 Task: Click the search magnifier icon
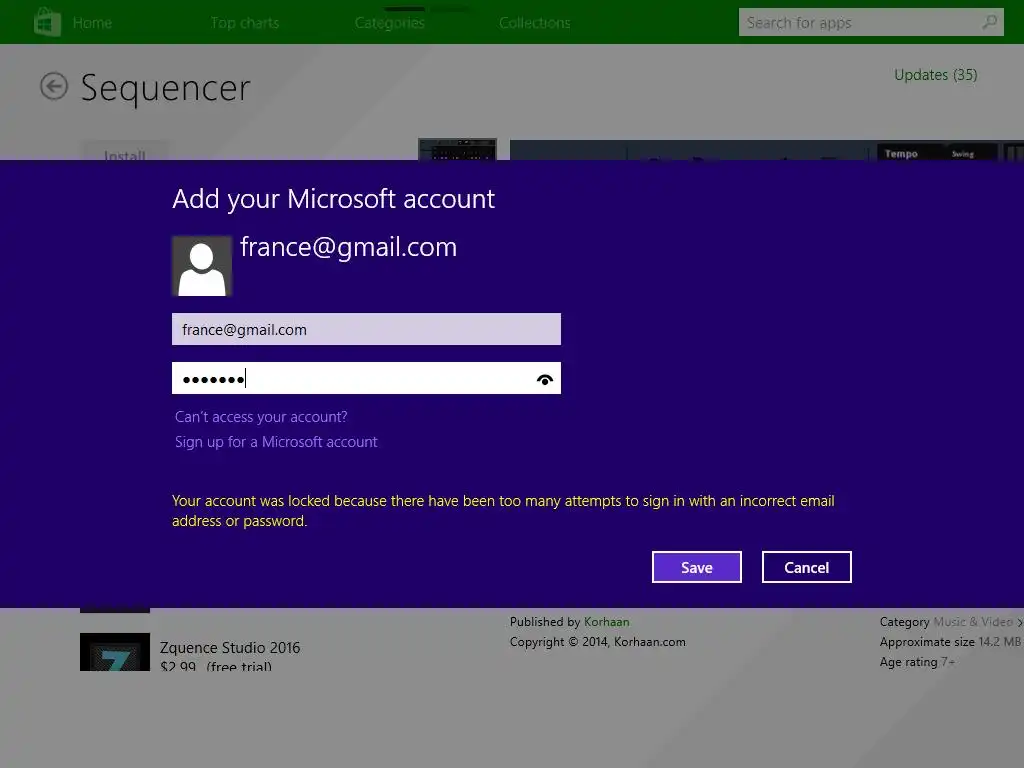989,22
